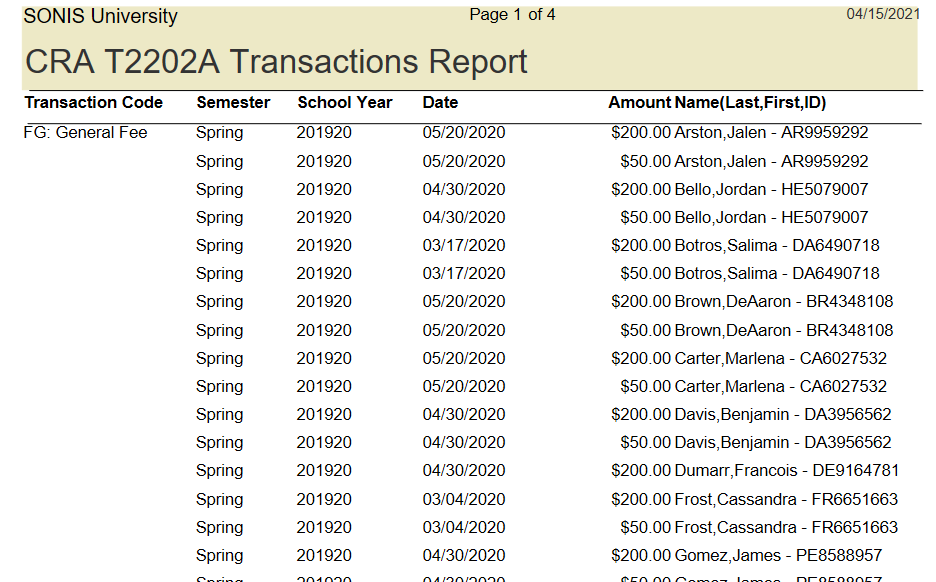The width and height of the screenshot is (936, 582).
Task: Click the Transaction Code column header
Action: pos(93,103)
